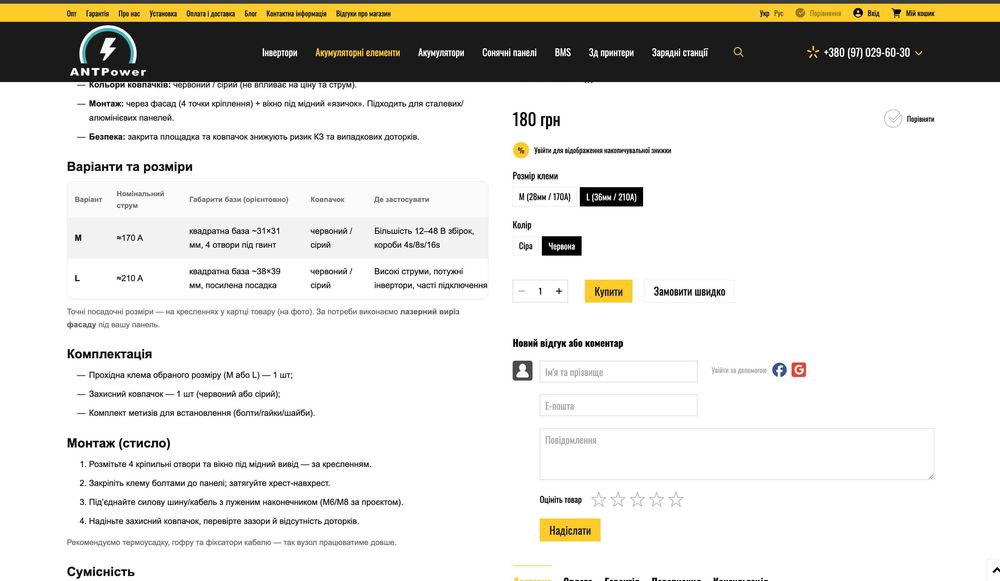Click the 'Монтаж (стисло)' heading
Viewport: 1000px width, 581px height.
(119, 443)
